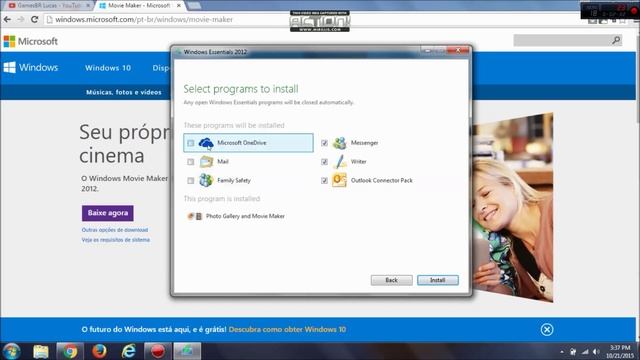Check the Family Safety checkbox
Screen dimensions: 640x360
191,180
